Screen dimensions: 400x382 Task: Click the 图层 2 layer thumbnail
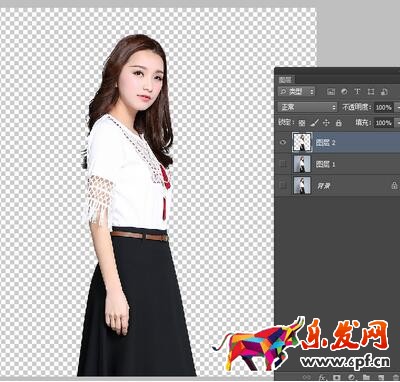coord(302,142)
